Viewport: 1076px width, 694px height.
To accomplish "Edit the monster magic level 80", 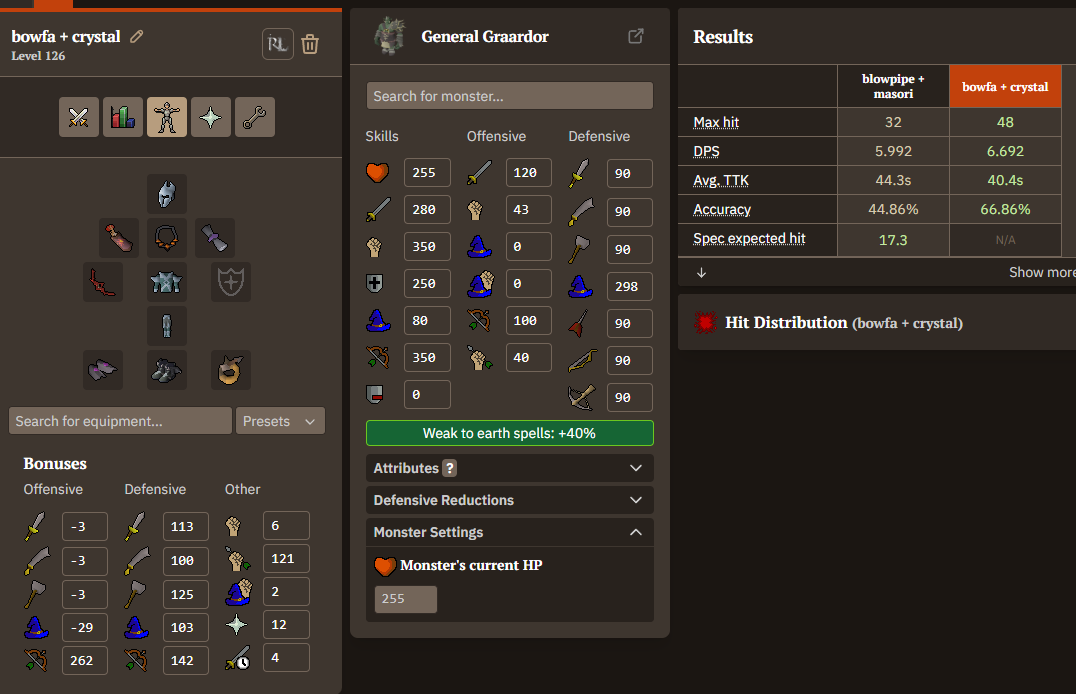I will click(x=427, y=321).
